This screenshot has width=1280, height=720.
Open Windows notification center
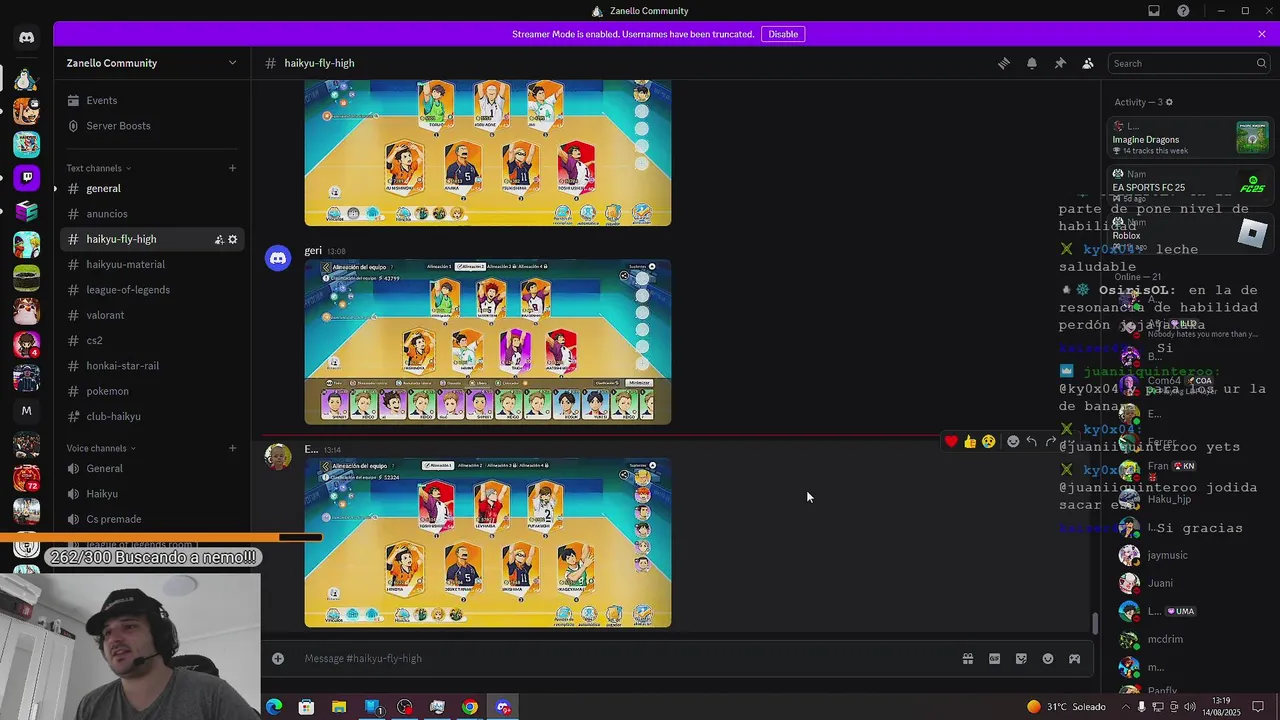(1258, 707)
